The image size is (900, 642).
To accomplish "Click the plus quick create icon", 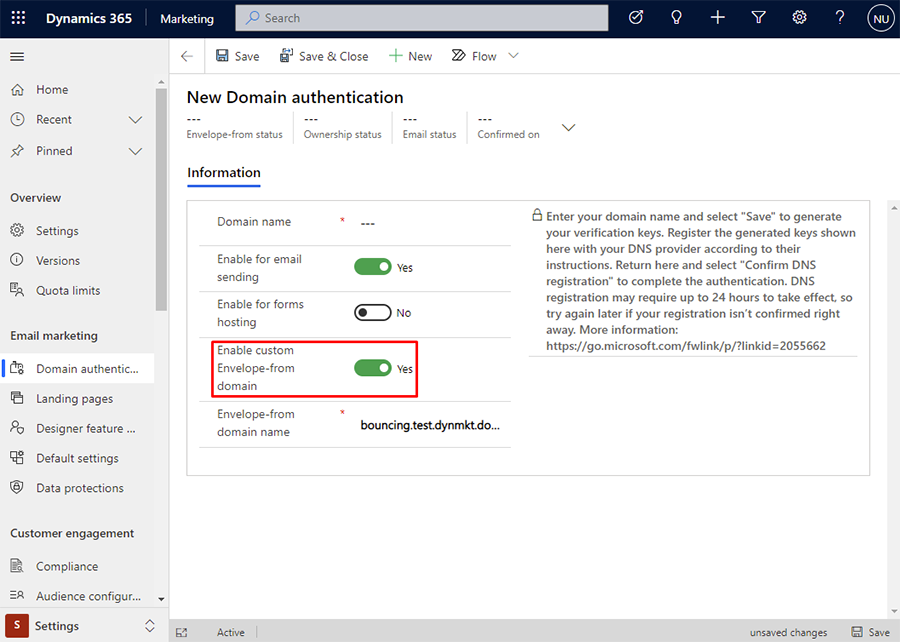I will coord(717,18).
